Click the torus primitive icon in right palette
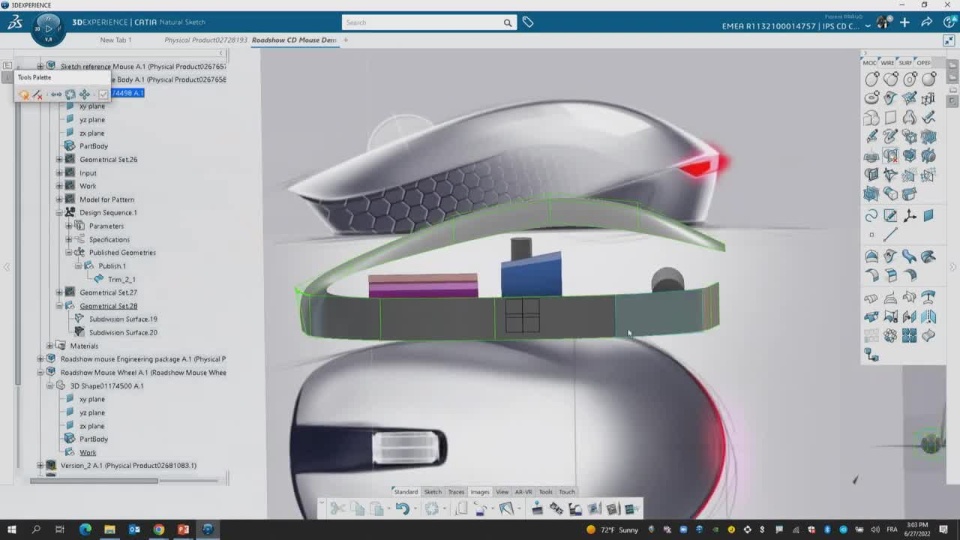This screenshot has height=540, width=960. 872,98
